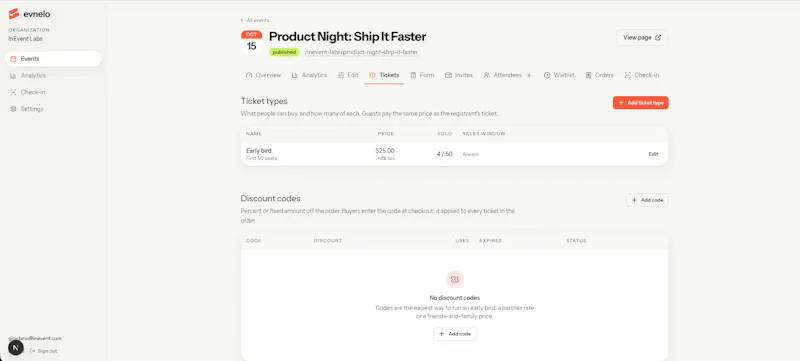Click the Invites envelope icon
The width and height of the screenshot is (800, 361).
(448, 75)
